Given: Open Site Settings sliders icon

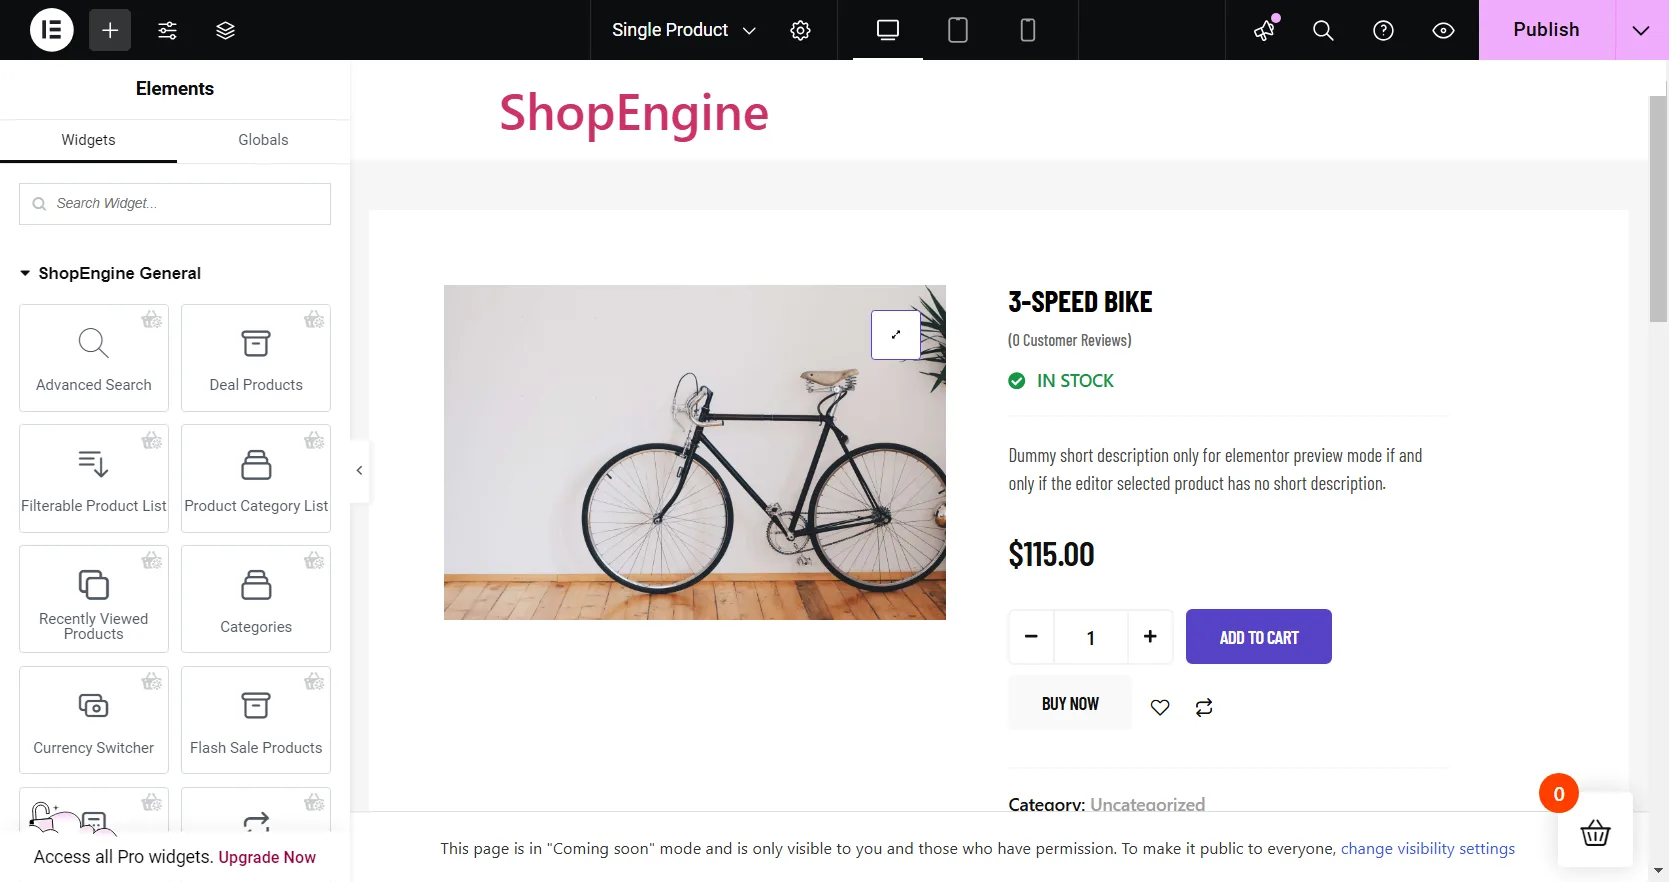Looking at the screenshot, I should 167,30.
